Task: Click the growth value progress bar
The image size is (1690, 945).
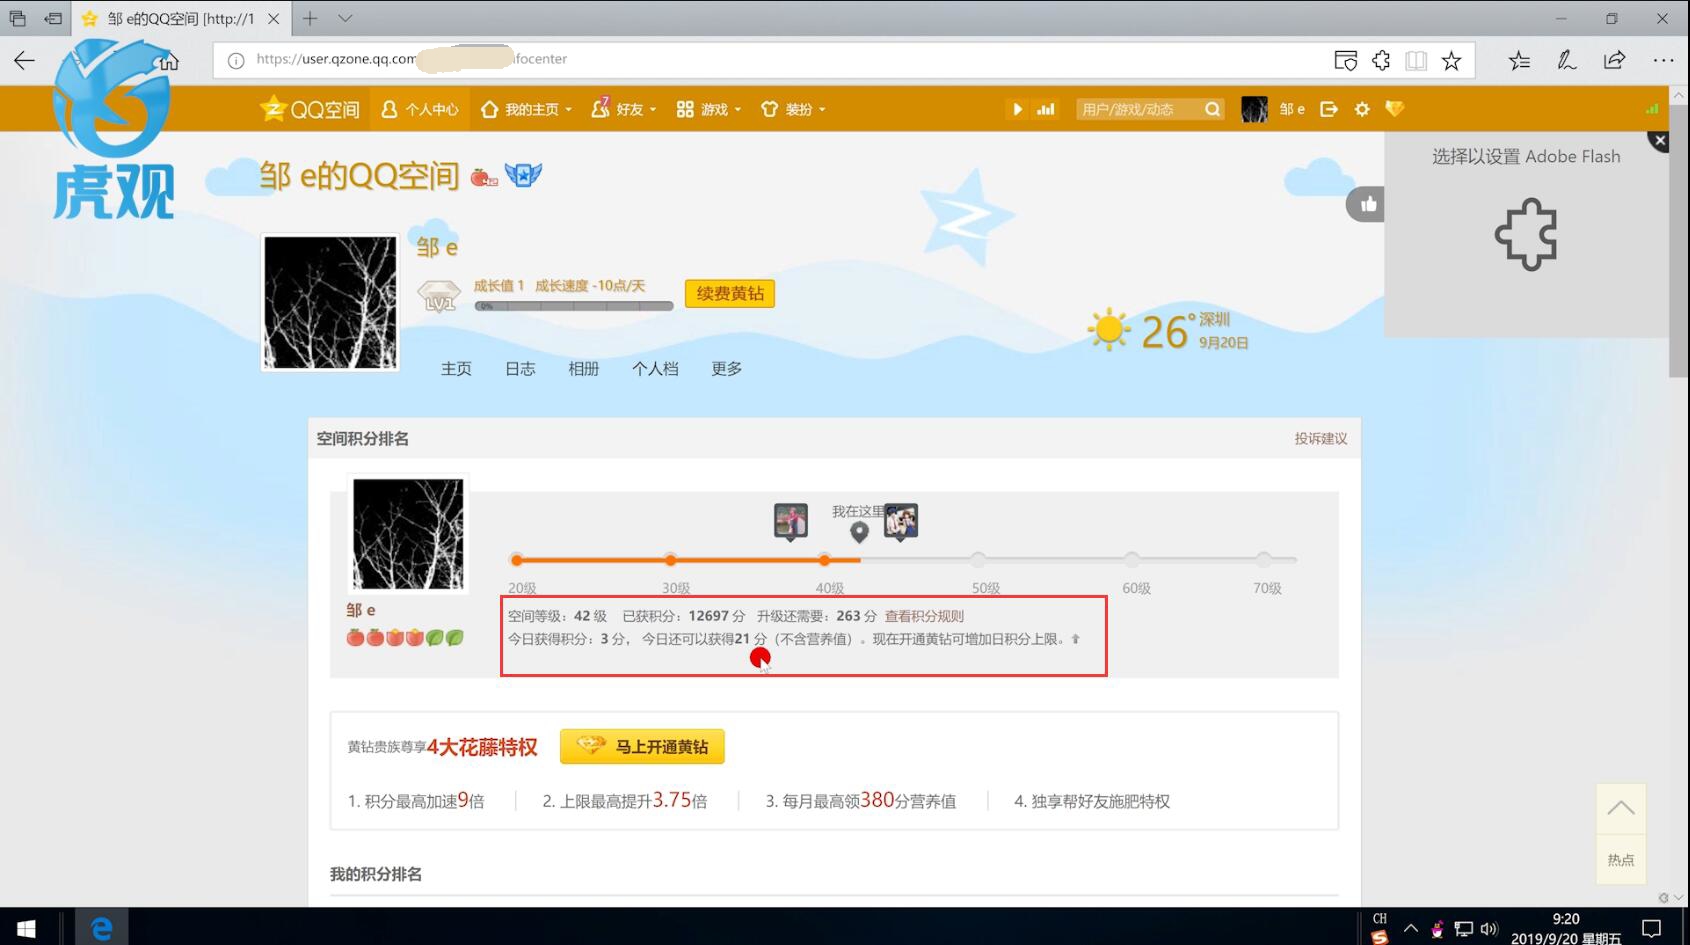Action: click(x=574, y=306)
